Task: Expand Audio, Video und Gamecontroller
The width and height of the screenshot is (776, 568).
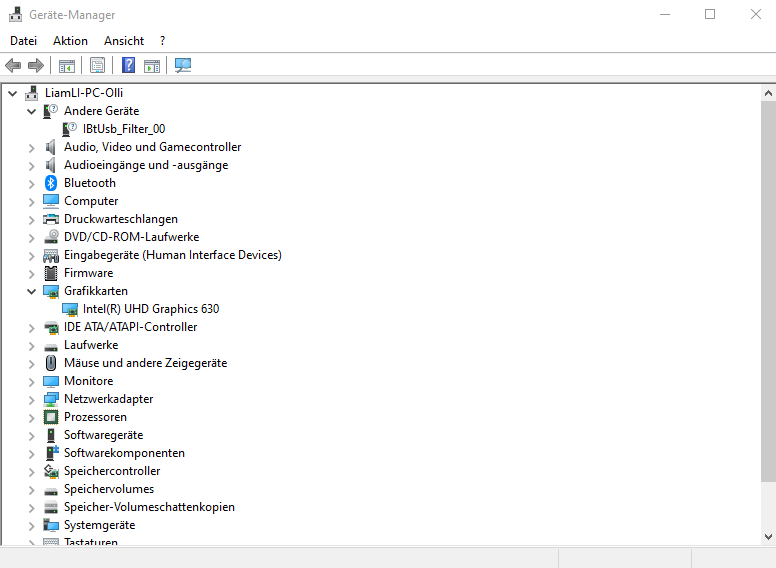Action: click(32, 147)
